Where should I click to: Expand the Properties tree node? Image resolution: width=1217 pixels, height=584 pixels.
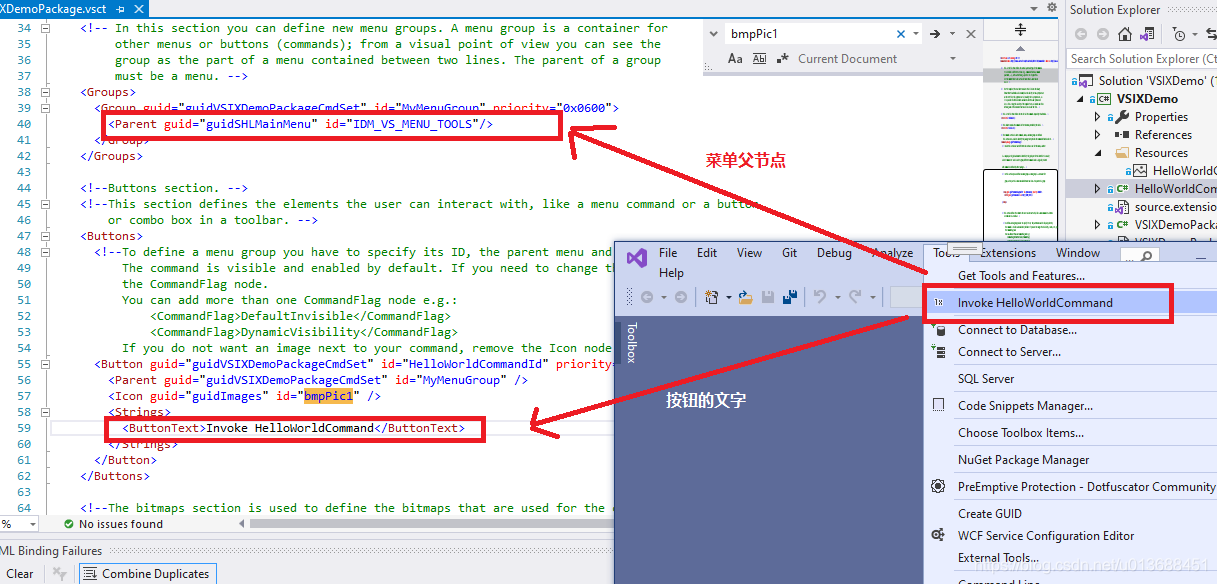pos(1098,117)
